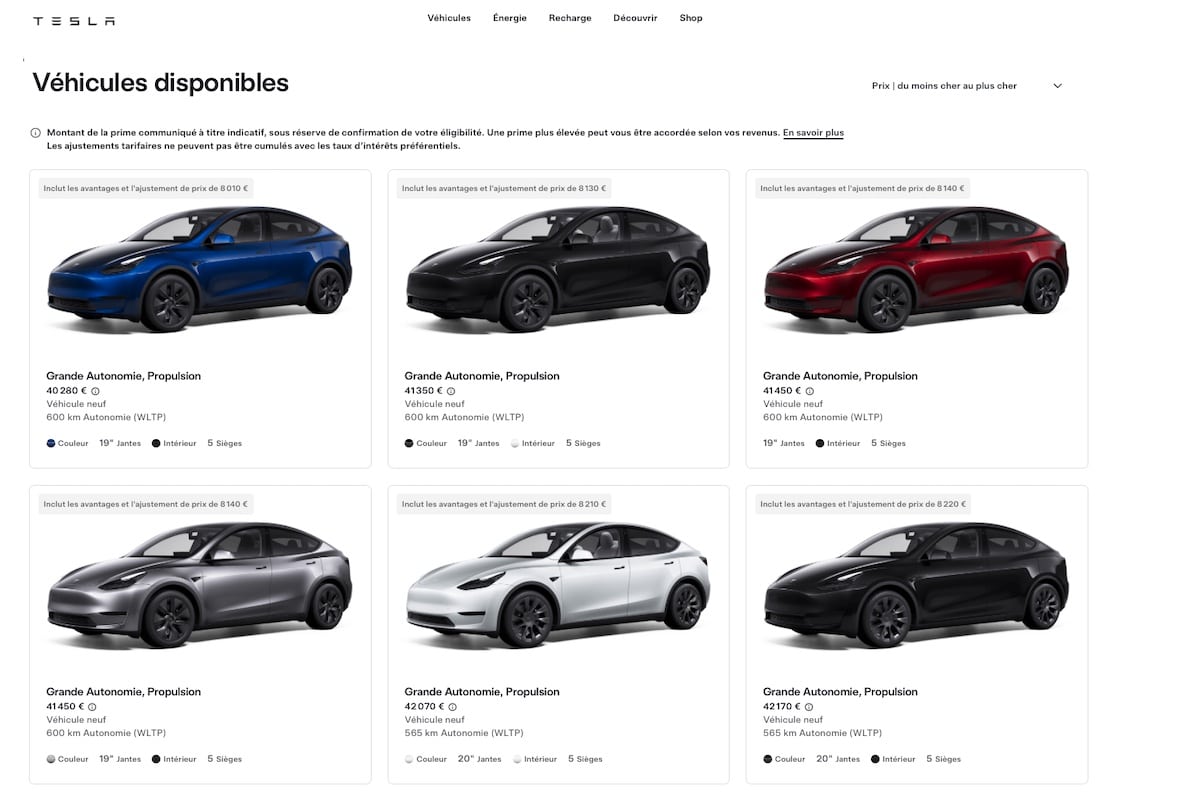Expand sort chevron arrow
1200x800 pixels.
click(1058, 86)
